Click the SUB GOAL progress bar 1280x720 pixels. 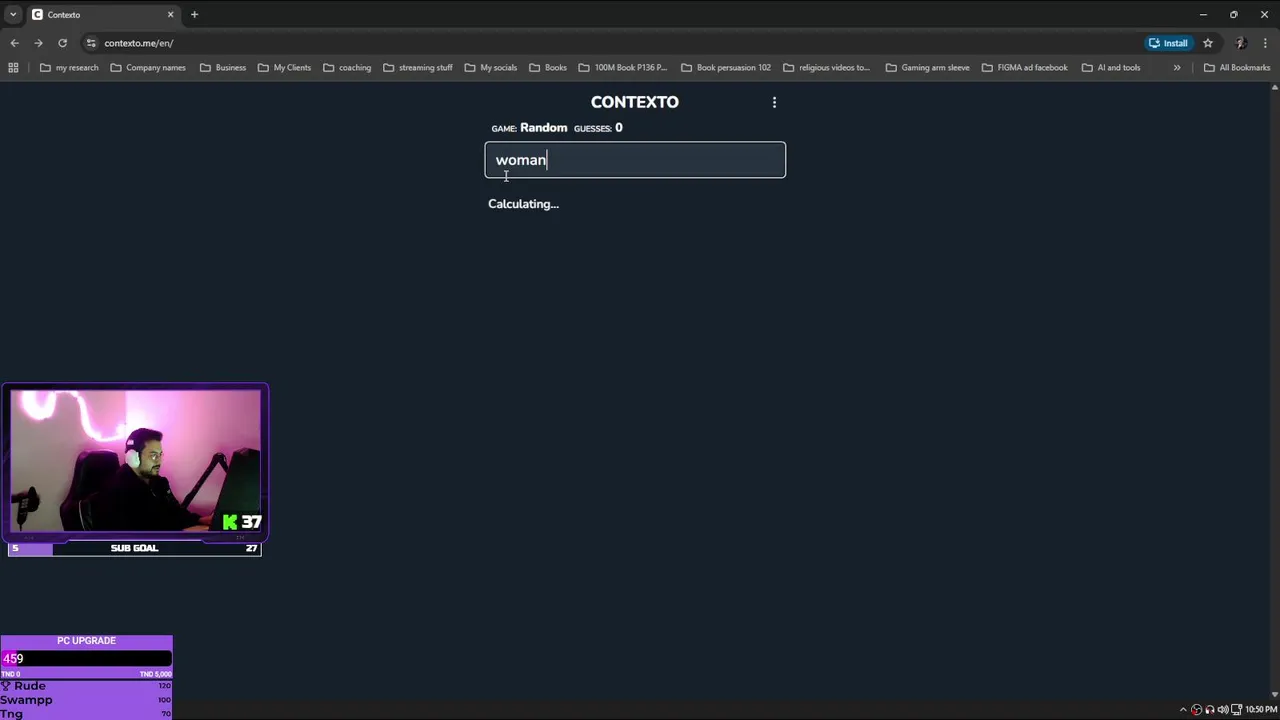134,548
